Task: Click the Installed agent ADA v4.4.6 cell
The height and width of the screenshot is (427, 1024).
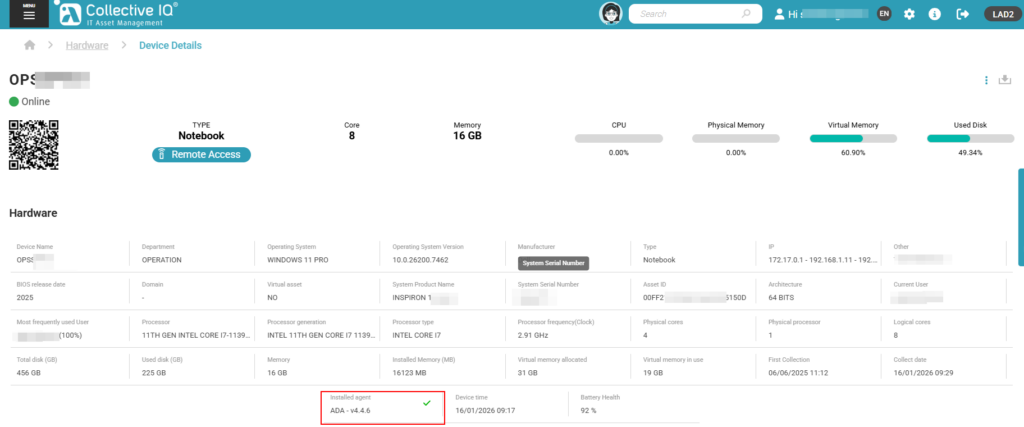Action: tap(382, 407)
